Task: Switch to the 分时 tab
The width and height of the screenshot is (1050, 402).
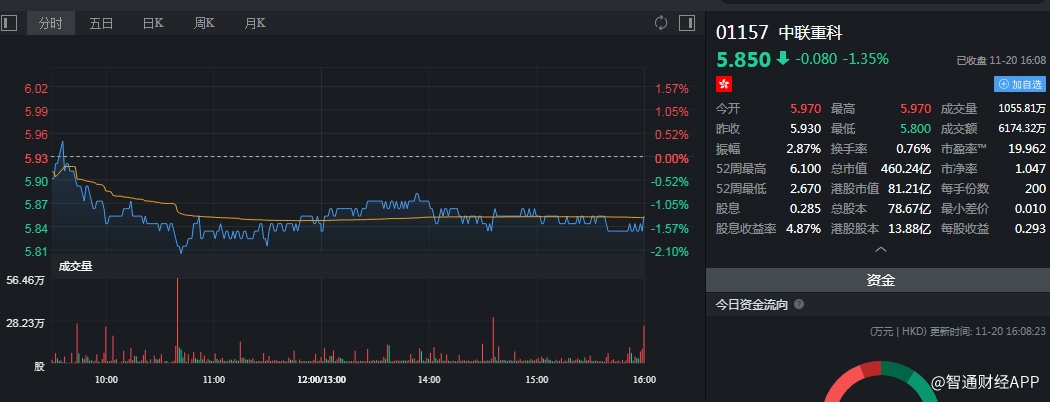Action: [x=50, y=22]
